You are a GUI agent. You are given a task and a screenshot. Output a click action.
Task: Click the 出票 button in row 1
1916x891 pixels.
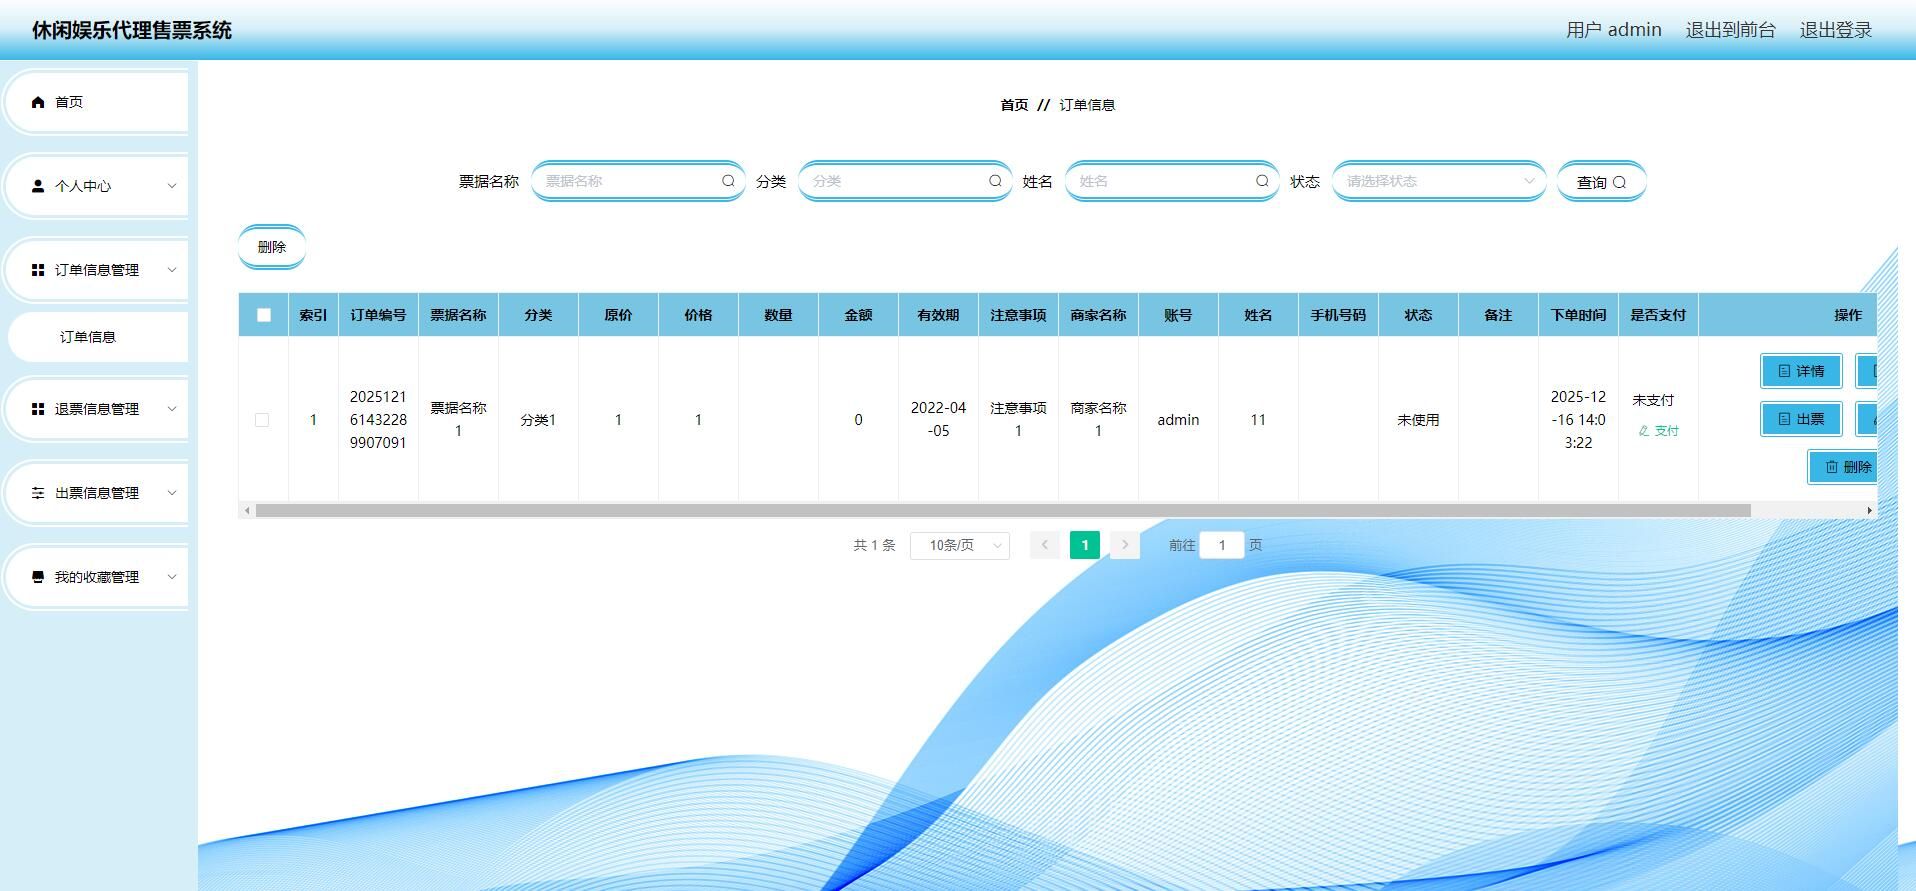(1801, 419)
